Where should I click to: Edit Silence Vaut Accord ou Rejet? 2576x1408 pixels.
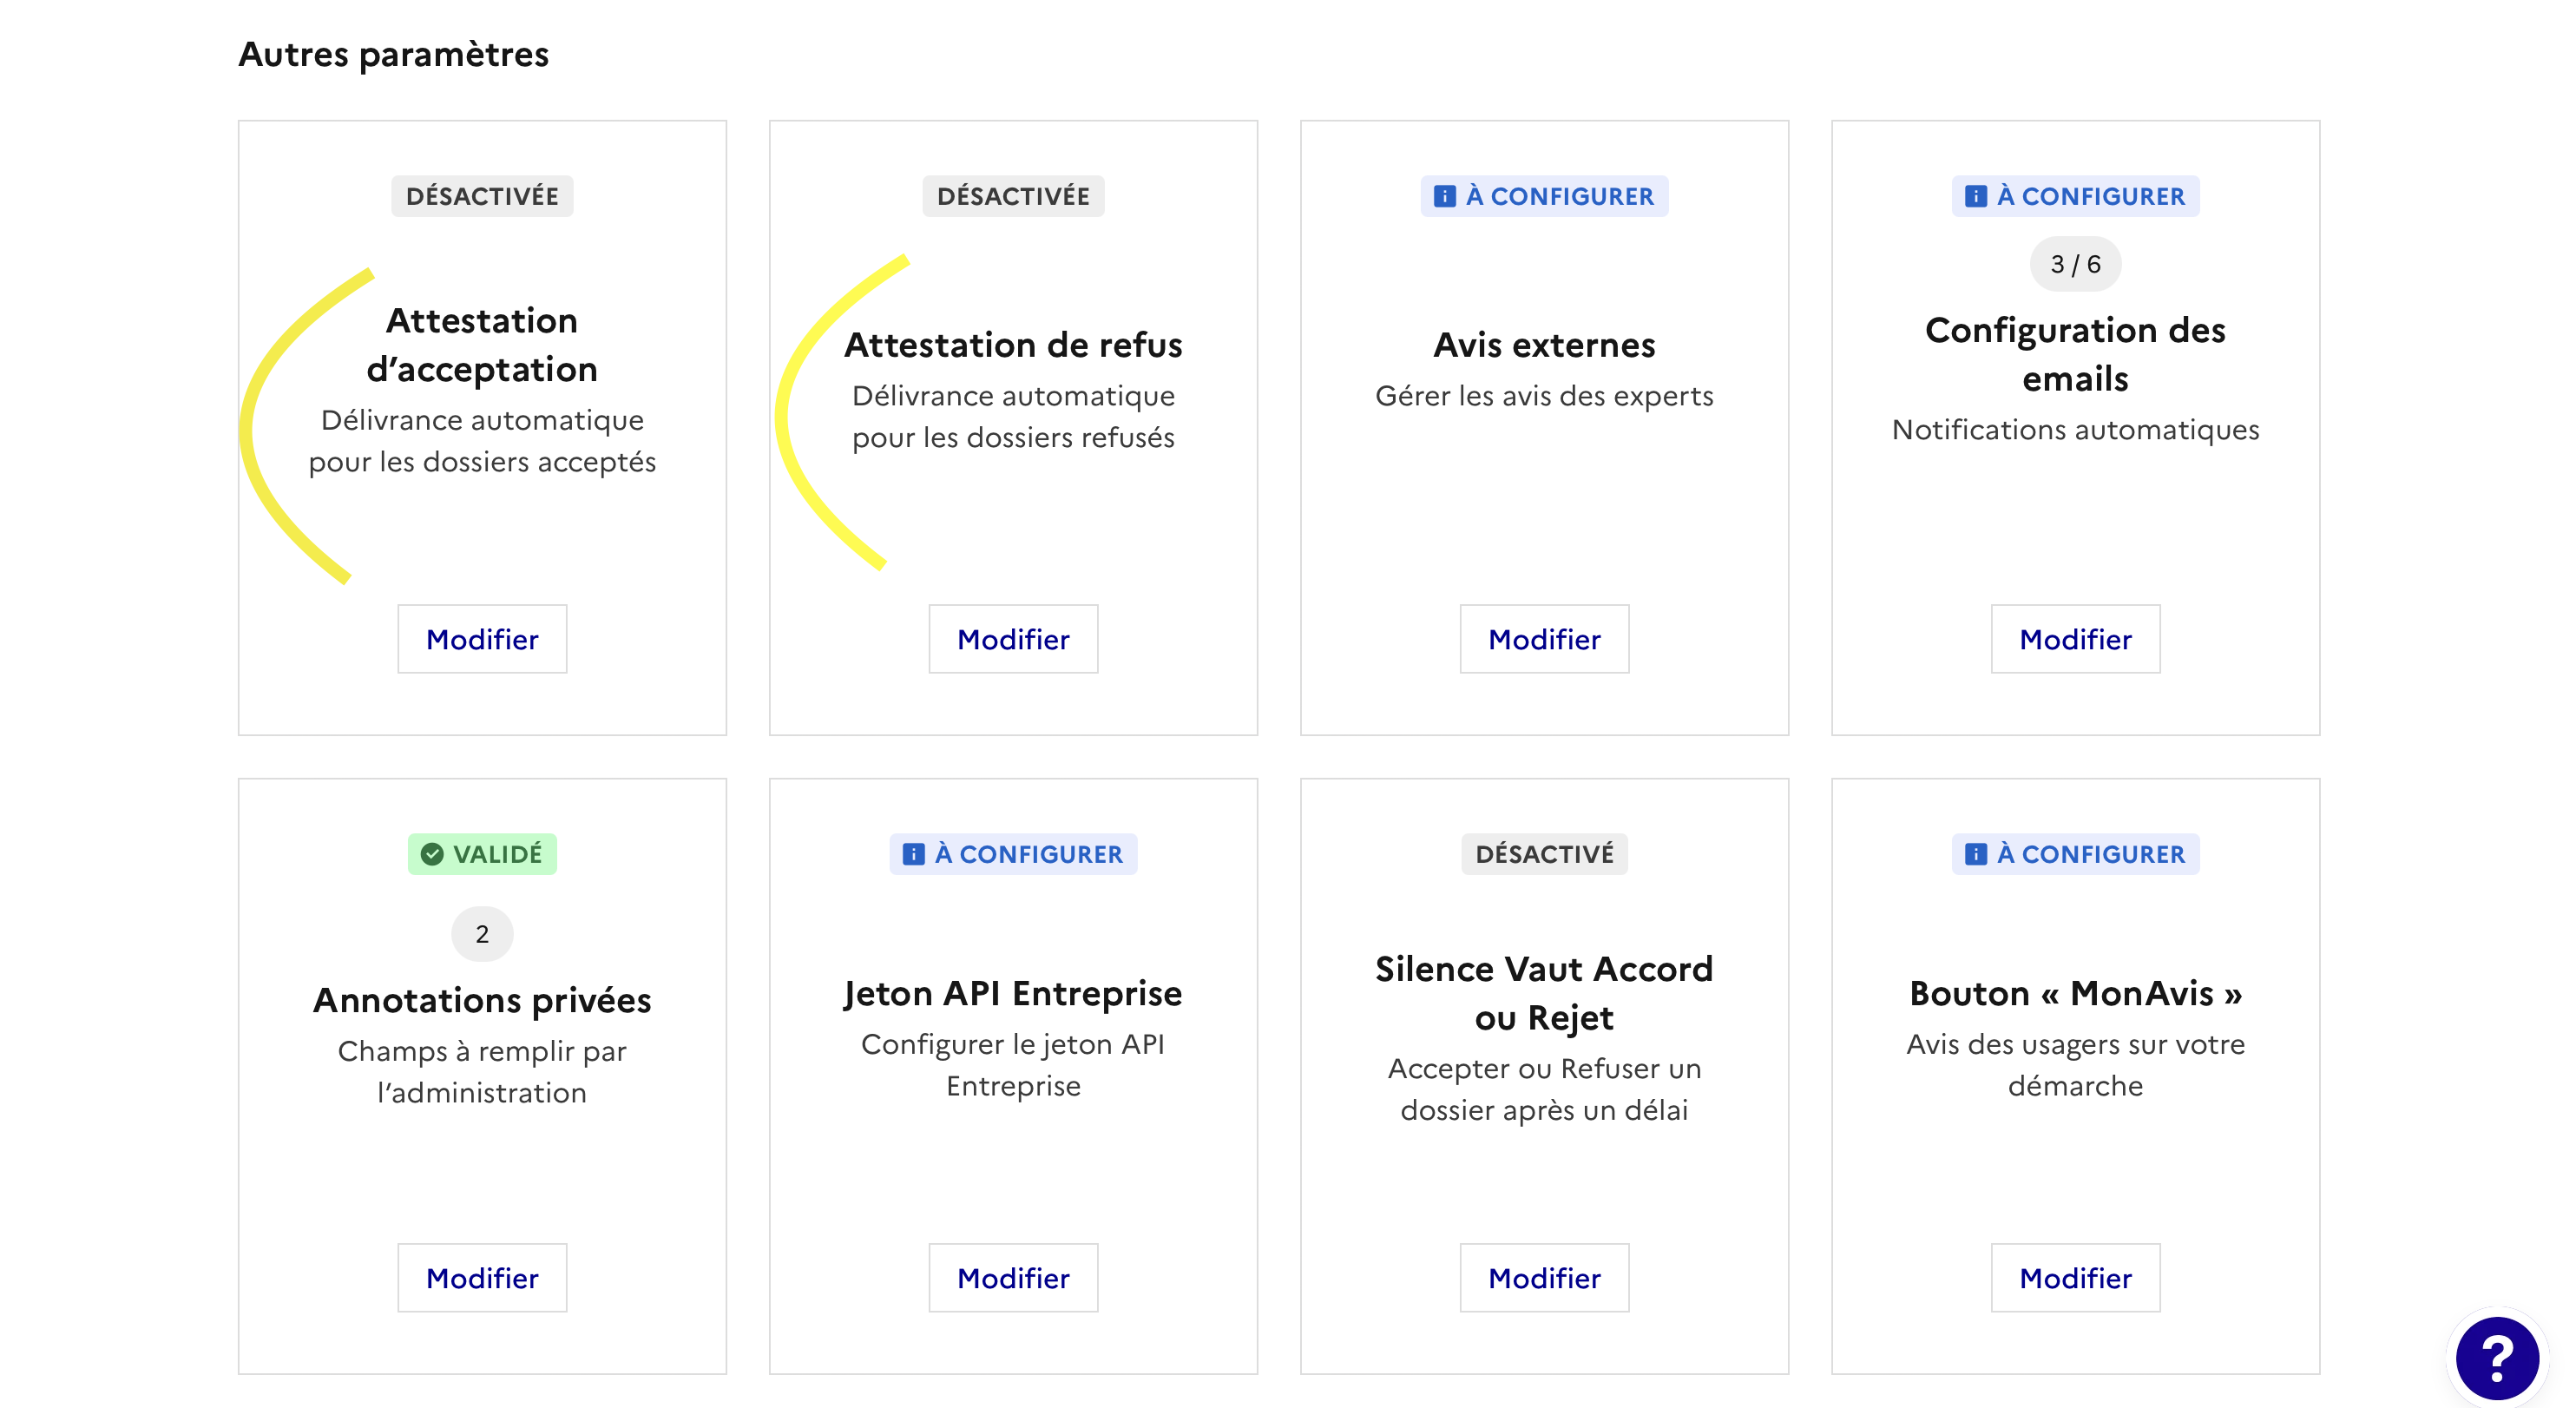tap(1544, 1277)
